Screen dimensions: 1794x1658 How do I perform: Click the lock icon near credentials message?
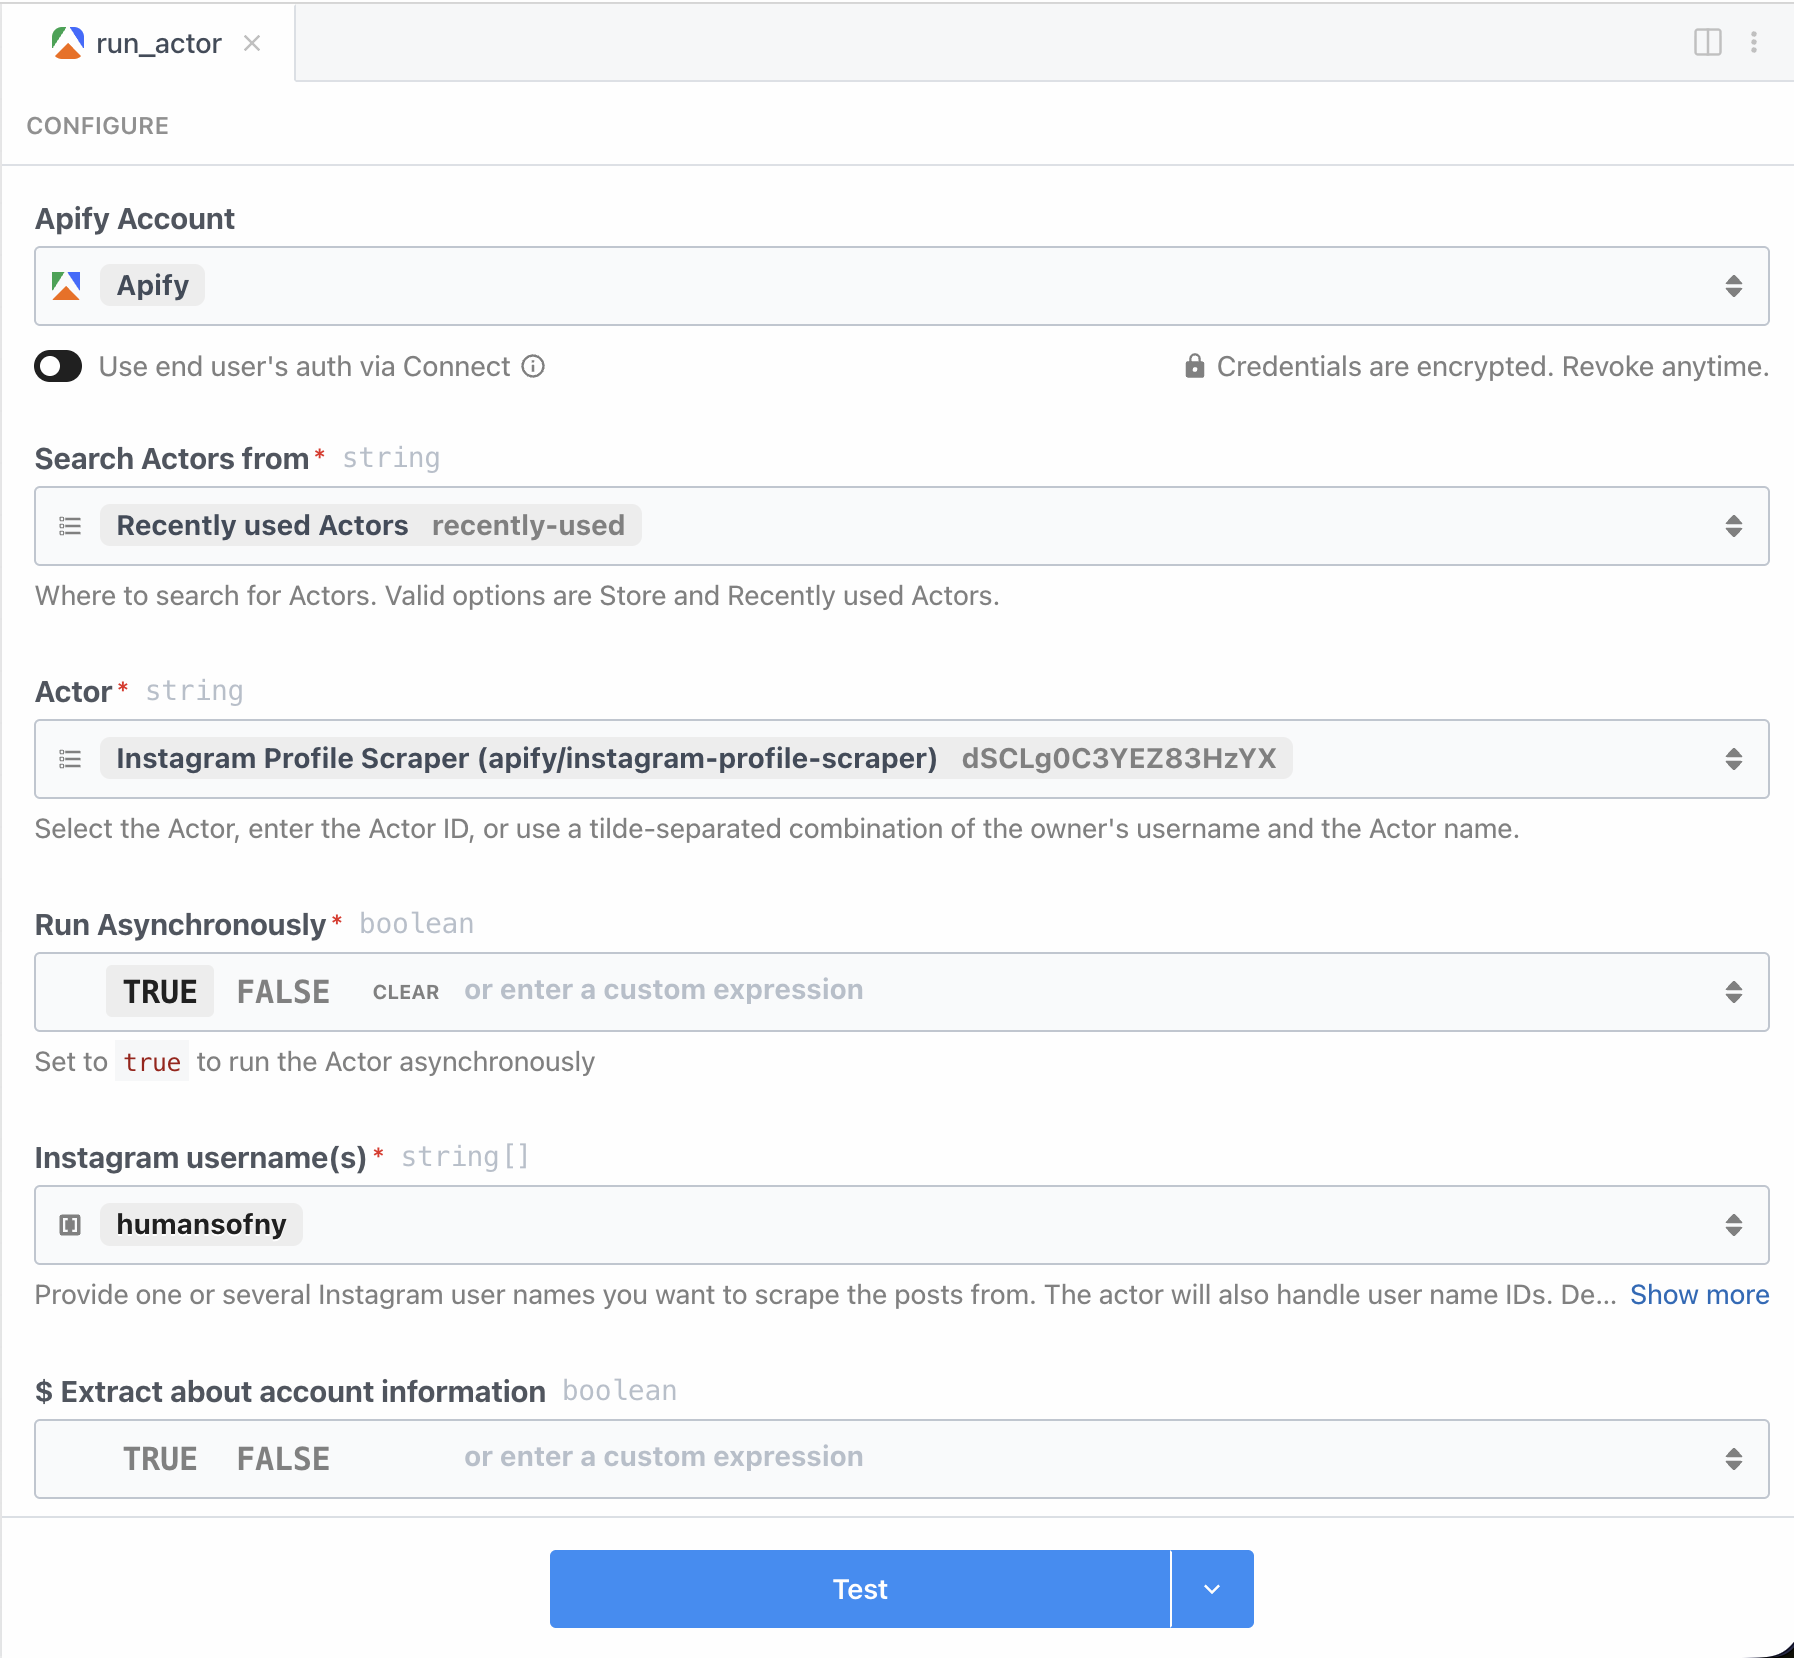point(1196,366)
